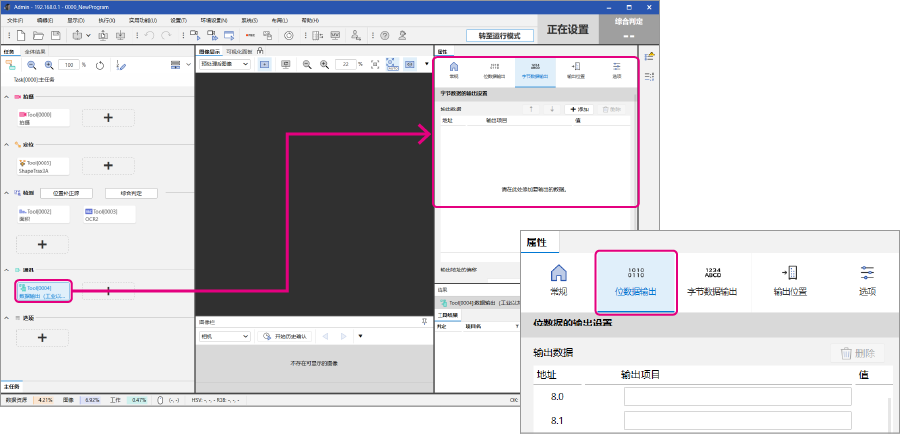Open the 相机 dropdown in image bar
The image size is (900, 434).
[x=223, y=336]
